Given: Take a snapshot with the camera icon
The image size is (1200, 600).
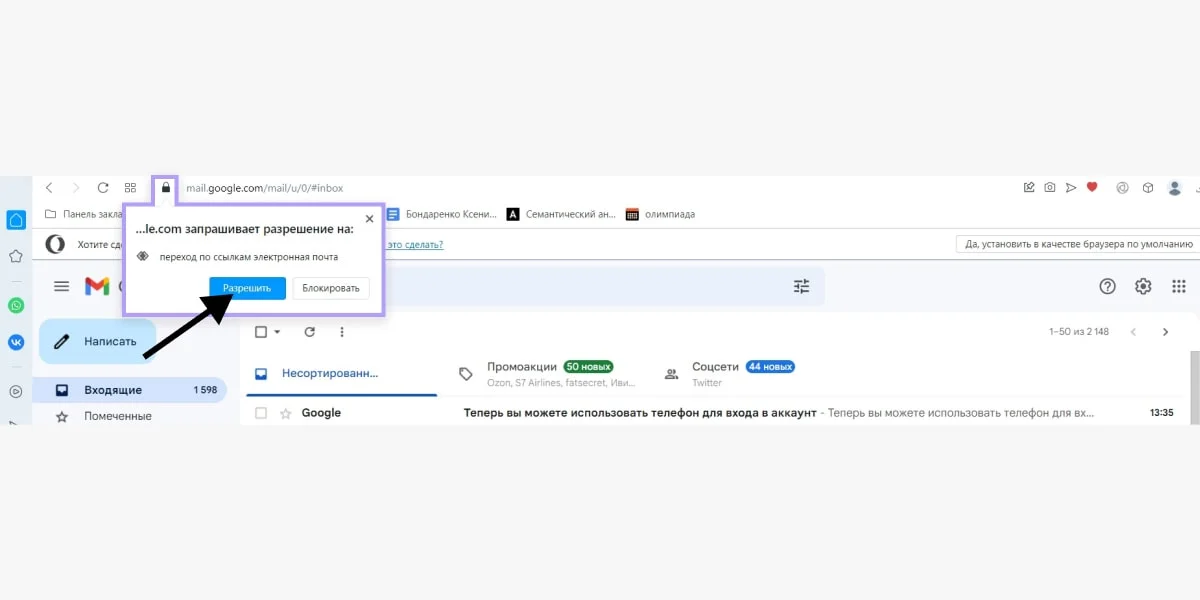Looking at the screenshot, I should [1049, 187].
